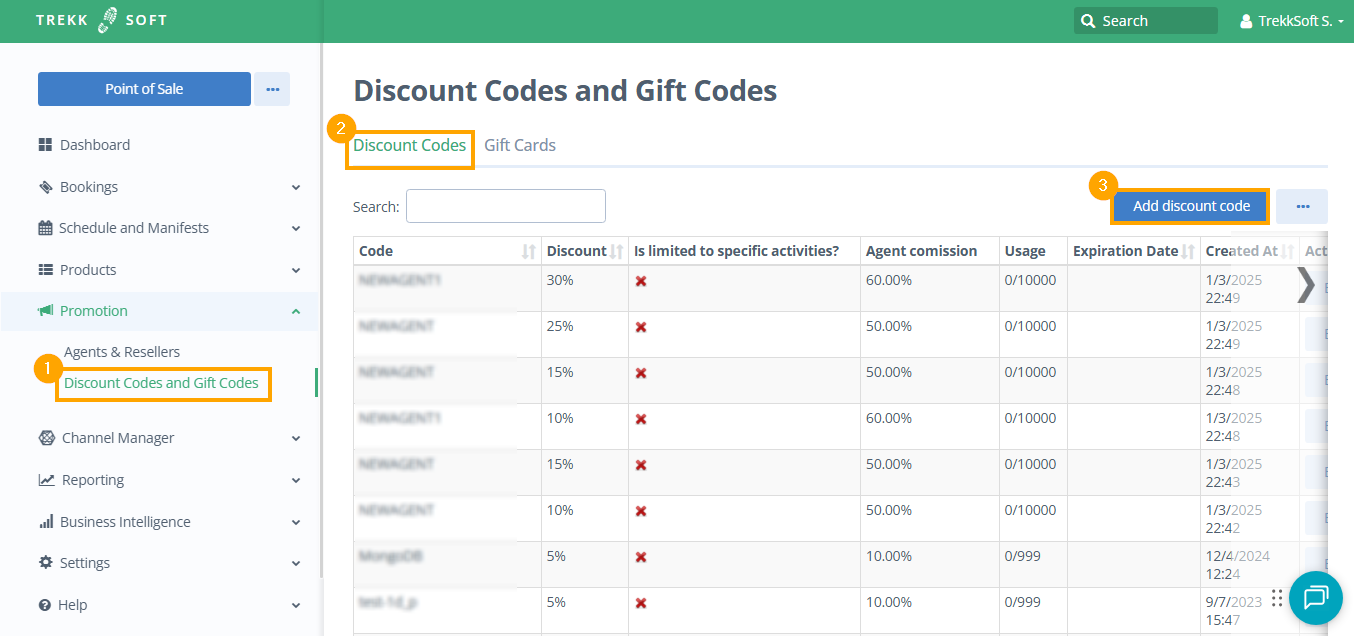Sort table by Discount column
This screenshot has height=636, width=1354.
click(617, 252)
